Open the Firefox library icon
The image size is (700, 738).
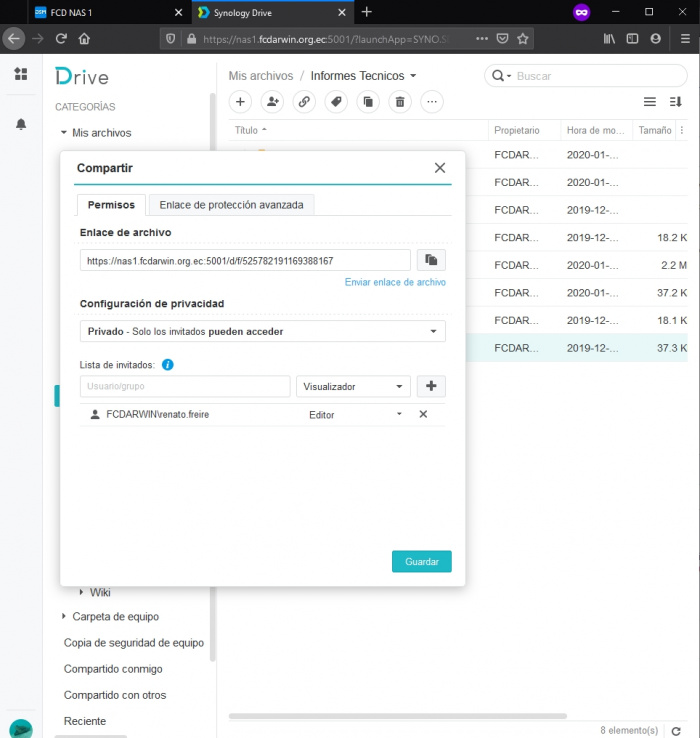click(x=609, y=39)
